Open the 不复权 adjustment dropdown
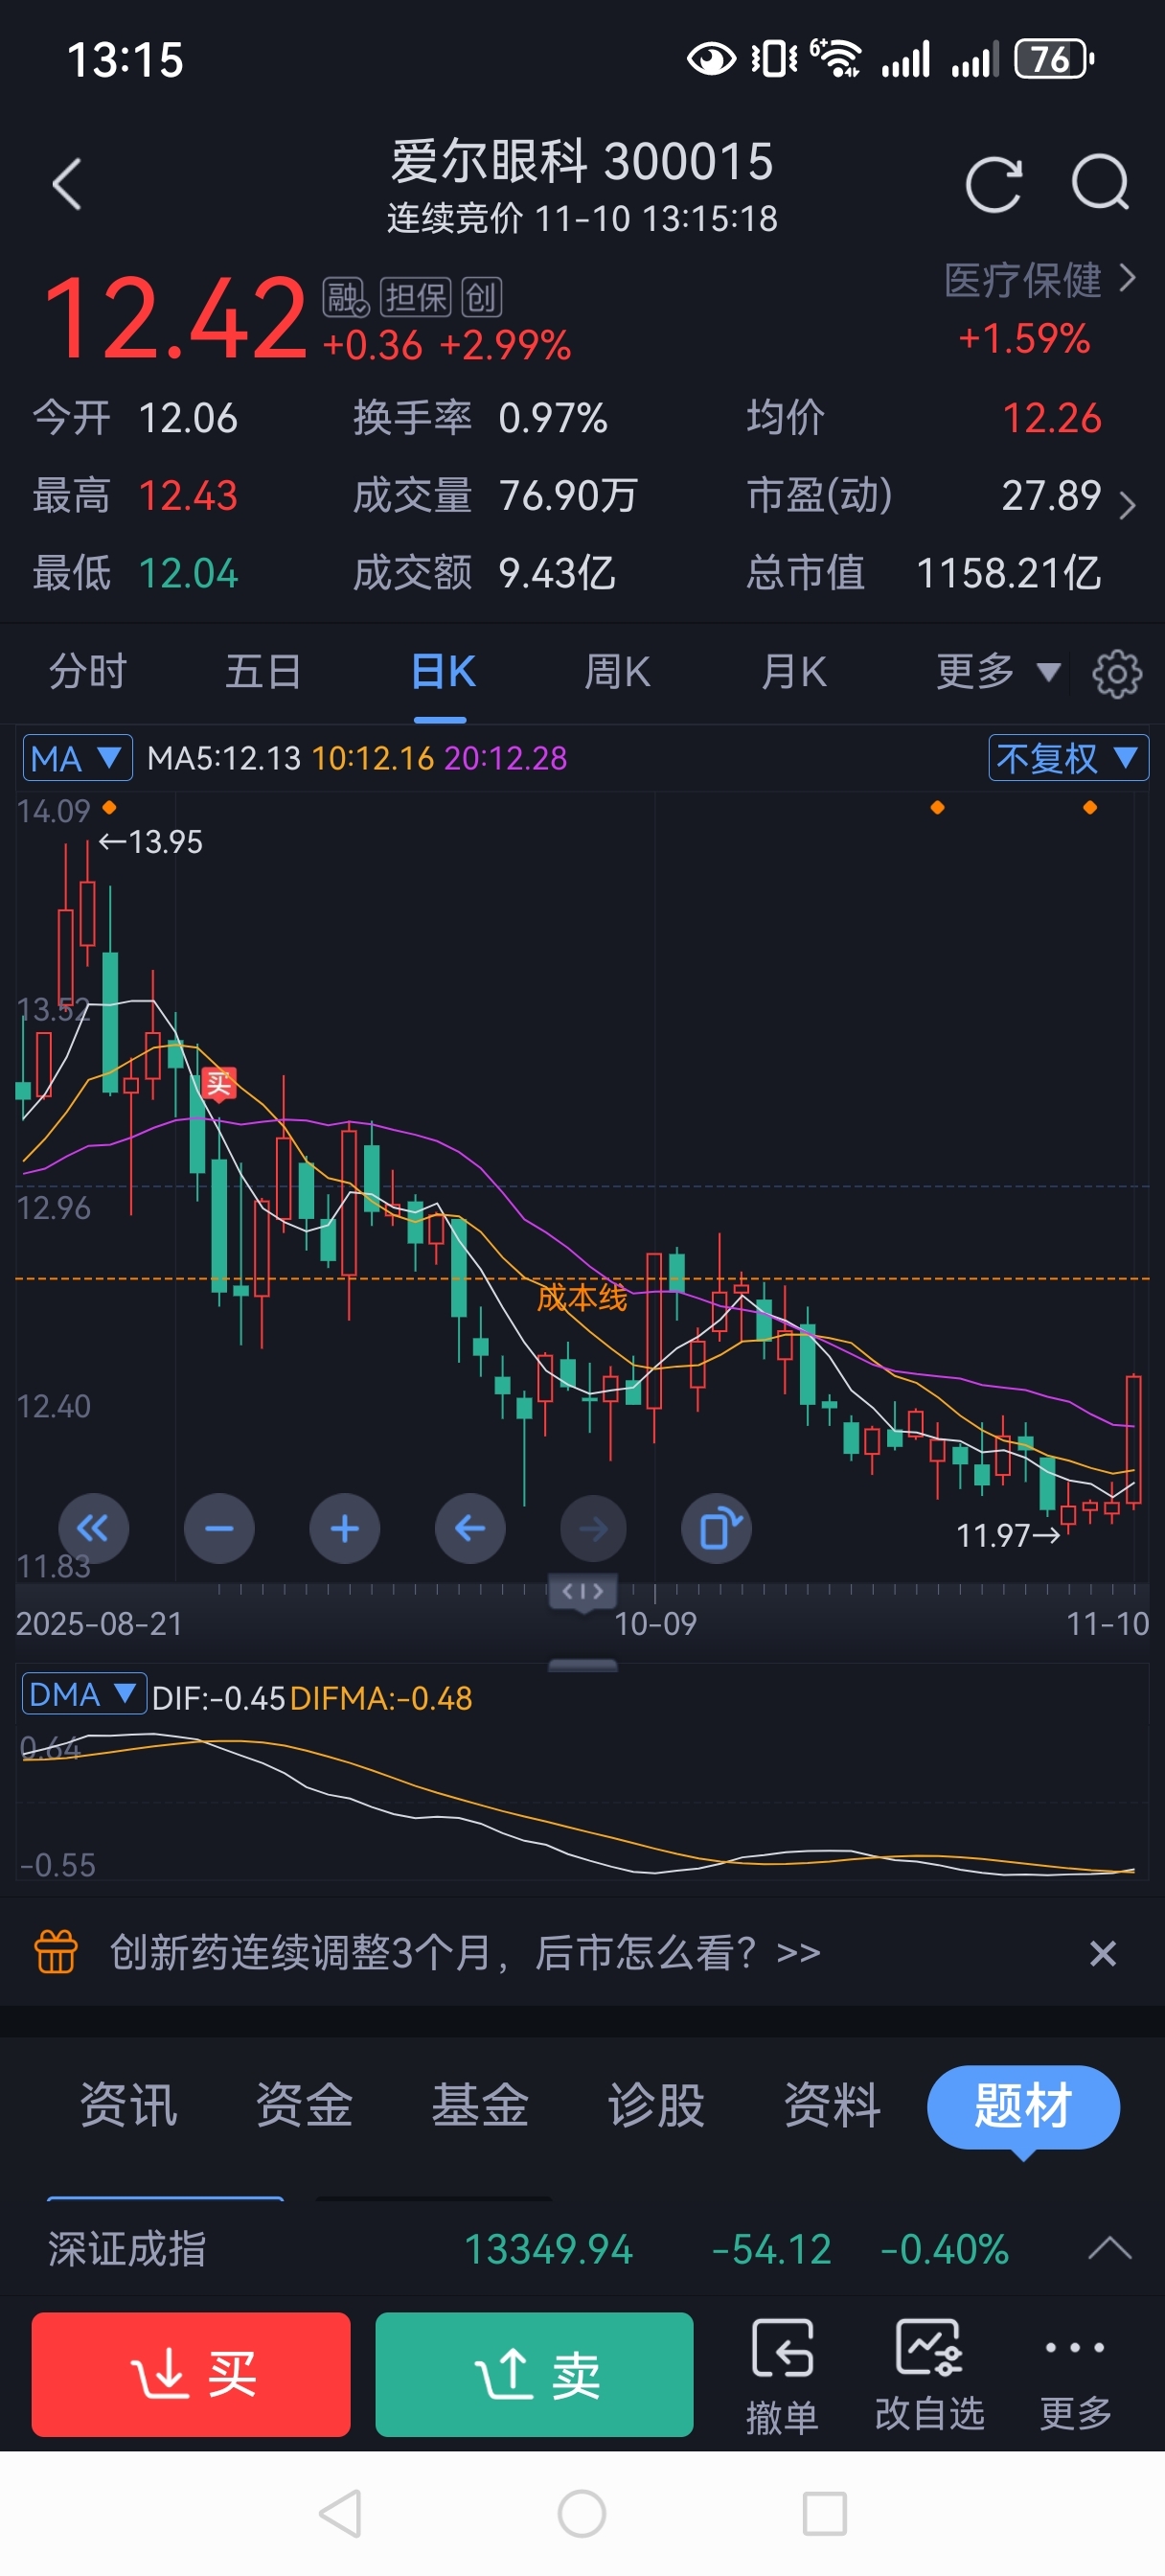Viewport: 1165px width, 2576px height. click(x=1068, y=759)
